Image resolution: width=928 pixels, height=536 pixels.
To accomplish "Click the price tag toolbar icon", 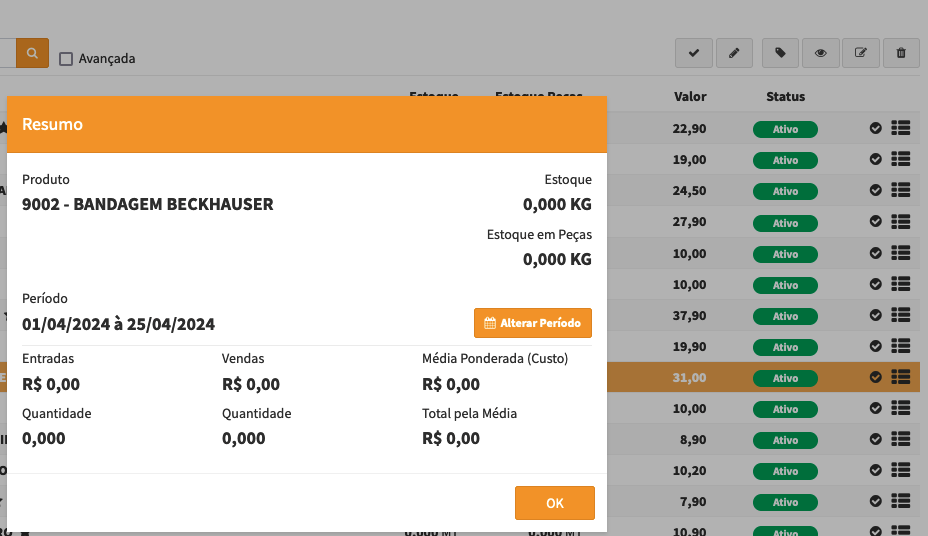I will point(780,53).
